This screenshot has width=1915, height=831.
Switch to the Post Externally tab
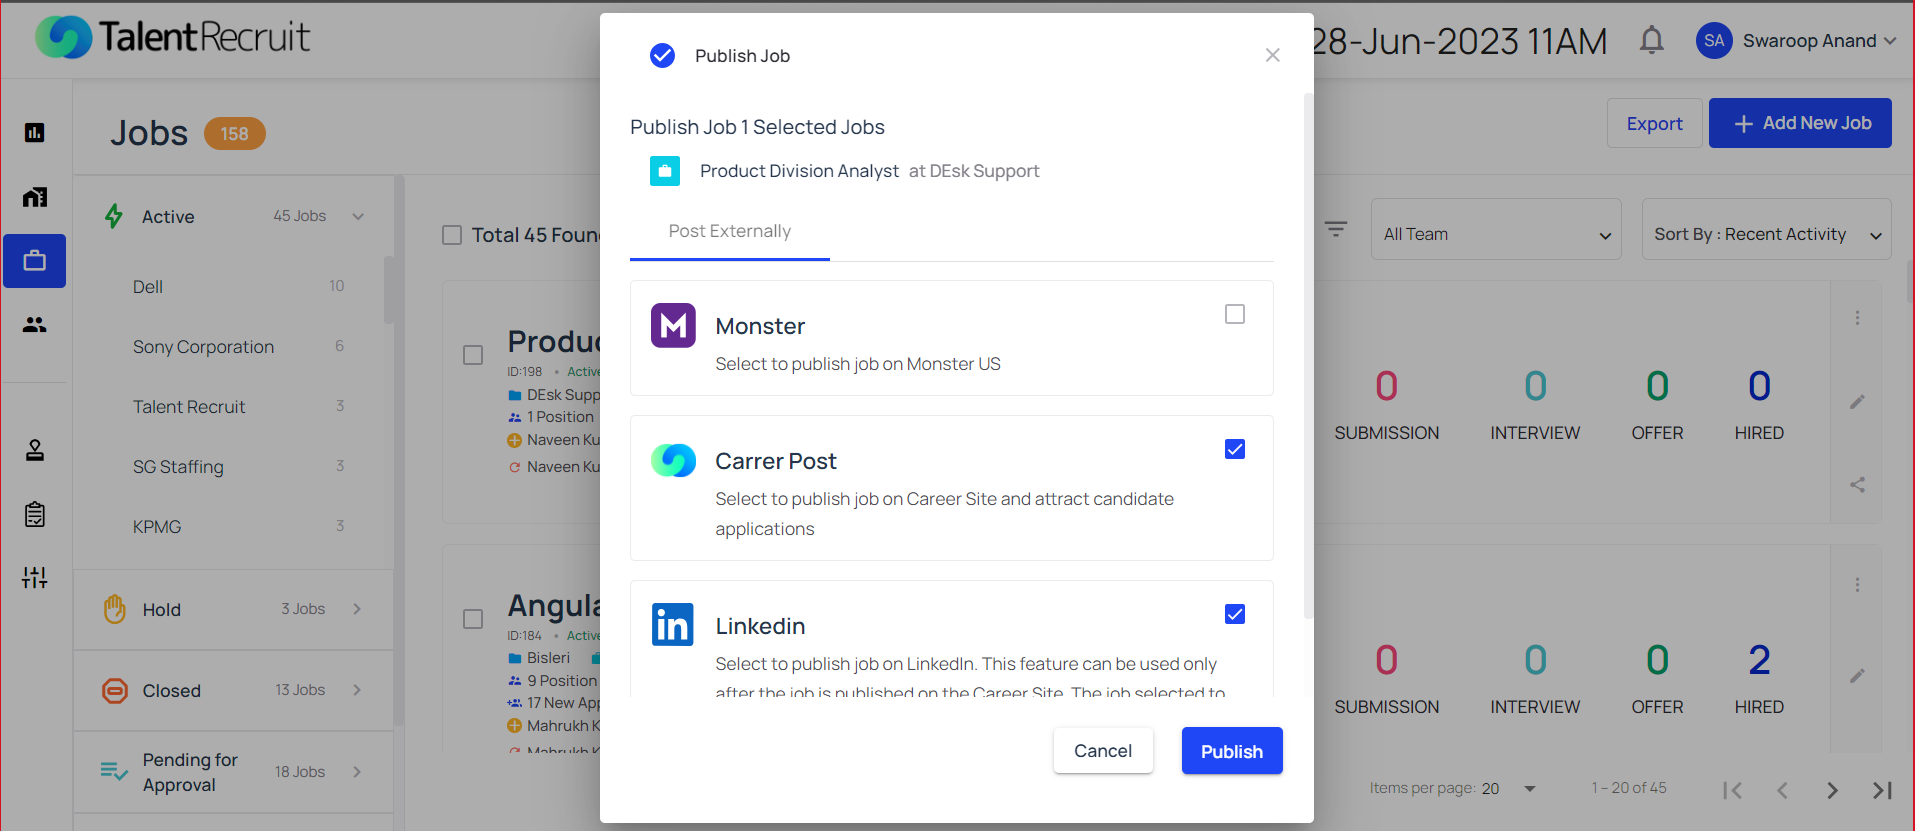tap(730, 231)
